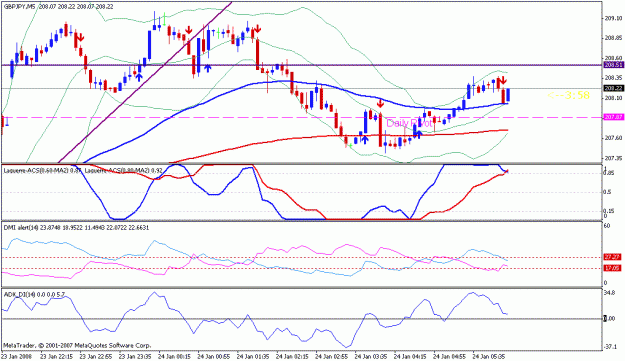Select the first red sell arrow near 22:15

(x=80, y=37)
